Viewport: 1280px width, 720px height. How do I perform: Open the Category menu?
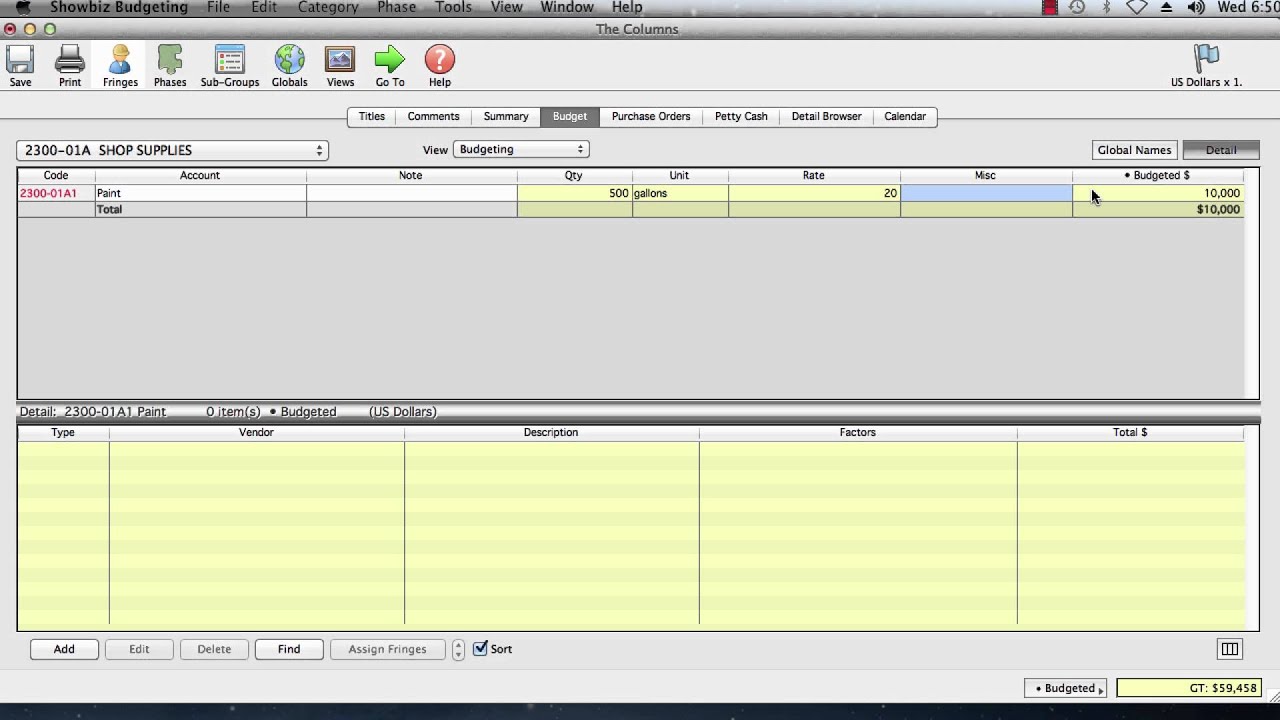328,7
